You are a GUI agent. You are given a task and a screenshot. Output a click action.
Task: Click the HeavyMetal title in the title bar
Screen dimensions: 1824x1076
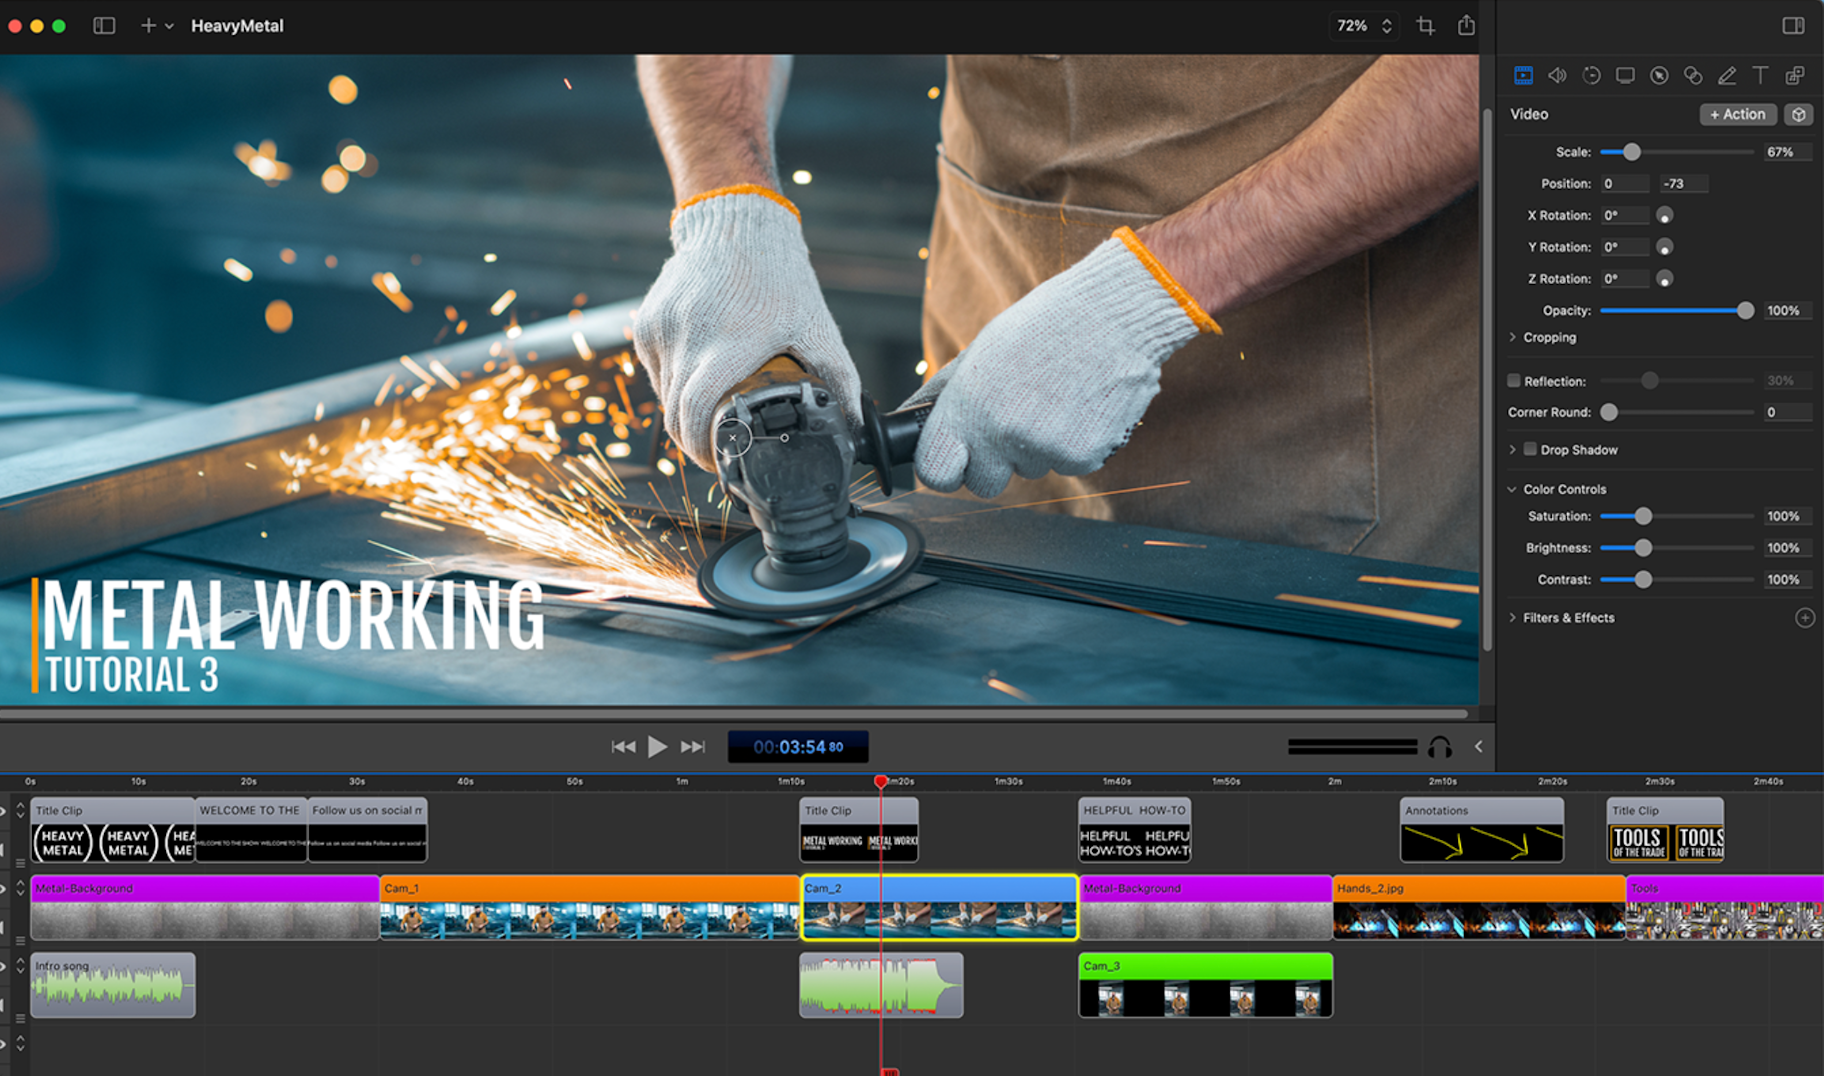click(237, 25)
